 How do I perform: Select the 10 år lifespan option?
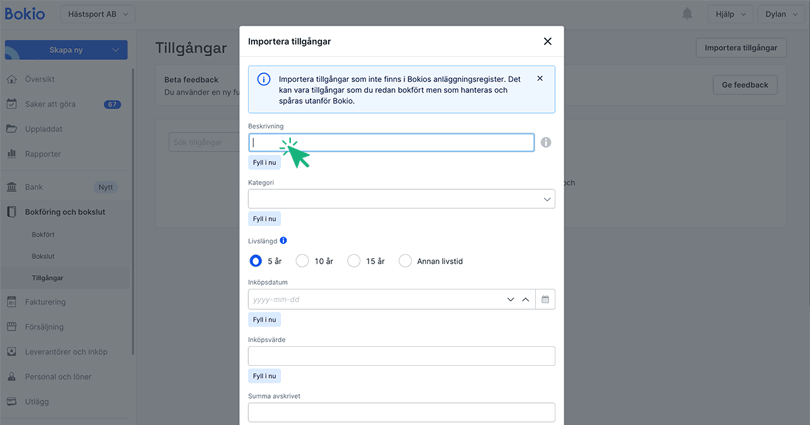[x=302, y=261]
